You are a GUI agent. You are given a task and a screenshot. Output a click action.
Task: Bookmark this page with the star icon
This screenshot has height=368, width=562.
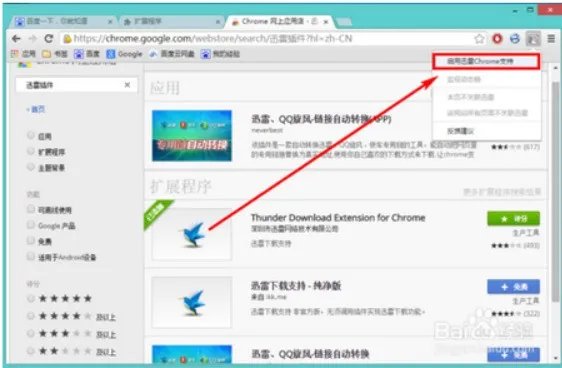point(479,39)
